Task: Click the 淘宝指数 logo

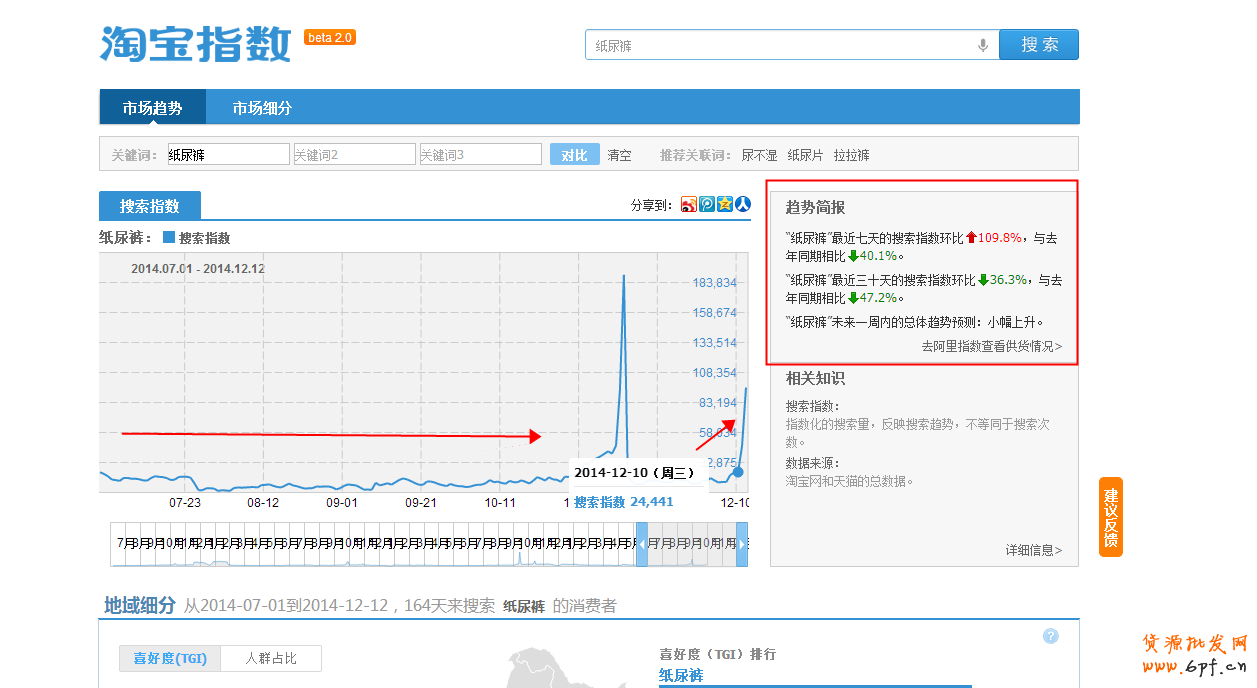Action: click(x=196, y=43)
